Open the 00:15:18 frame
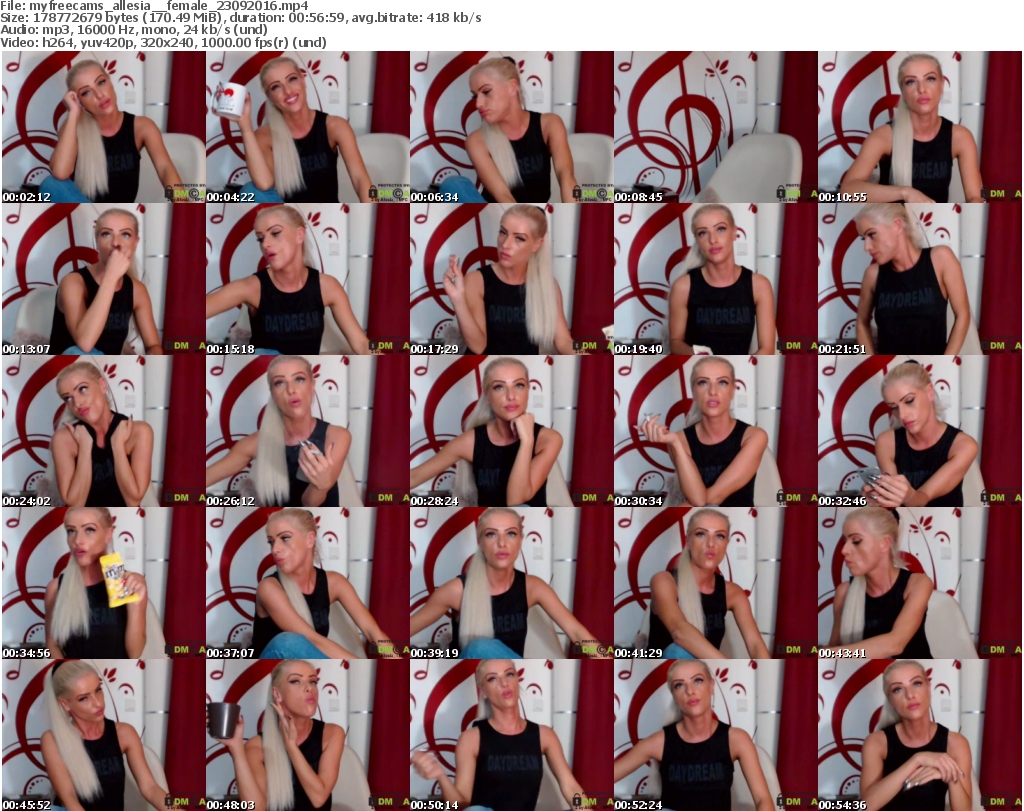1024x811 pixels. [x=308, y=279]
